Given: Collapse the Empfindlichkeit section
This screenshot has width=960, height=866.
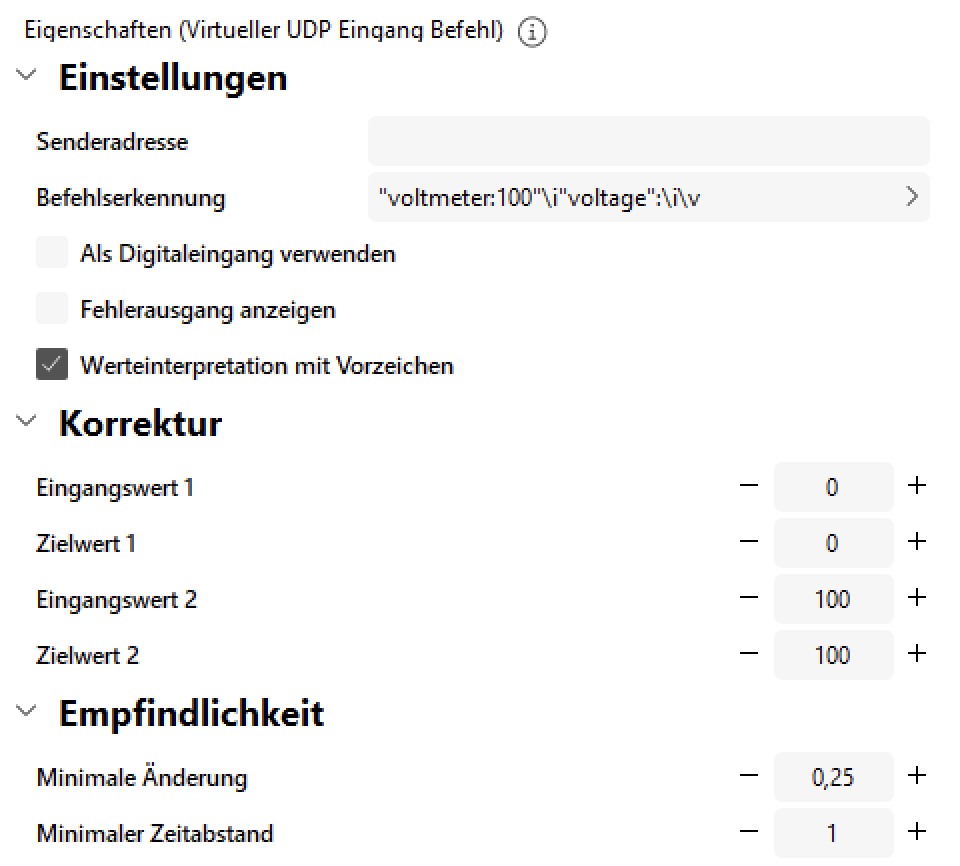Looking at the screenshot, I should pos(26,711).
